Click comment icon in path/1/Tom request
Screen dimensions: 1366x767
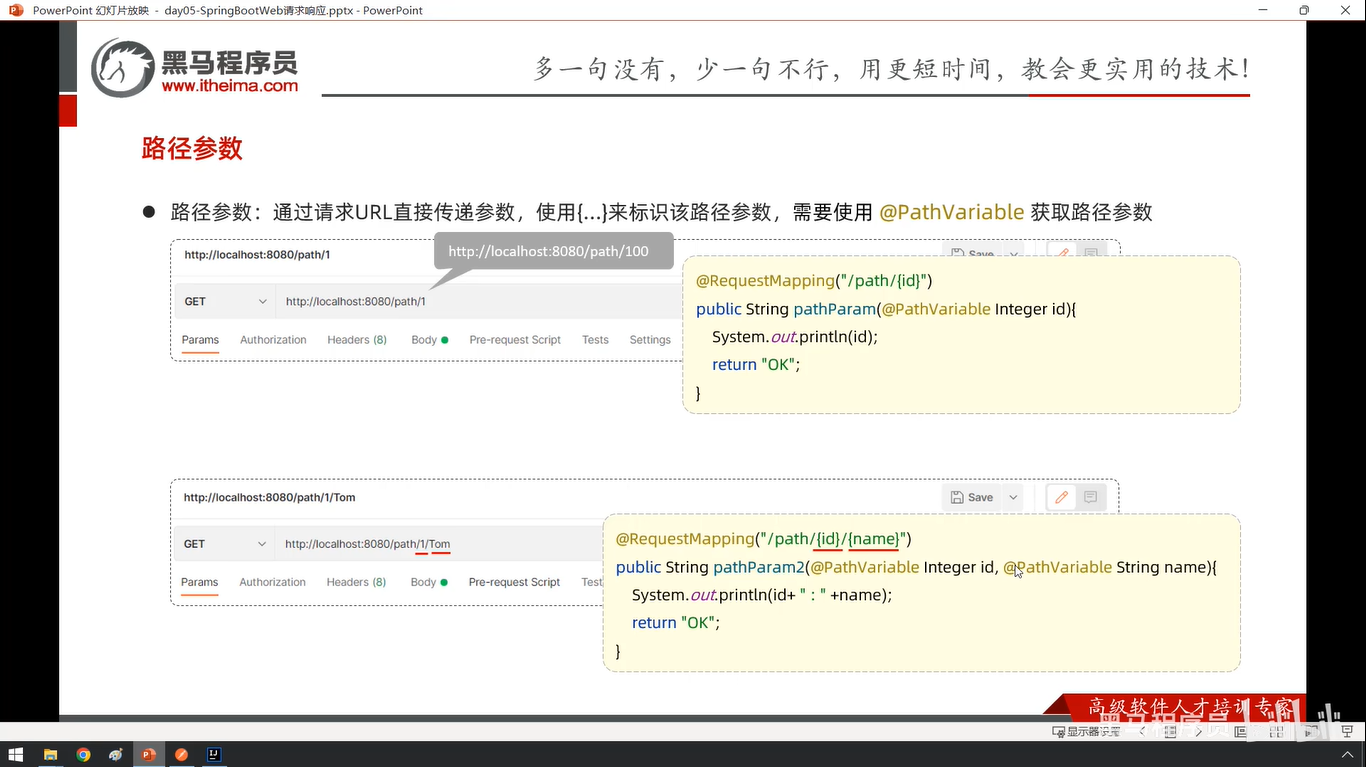1091,497
